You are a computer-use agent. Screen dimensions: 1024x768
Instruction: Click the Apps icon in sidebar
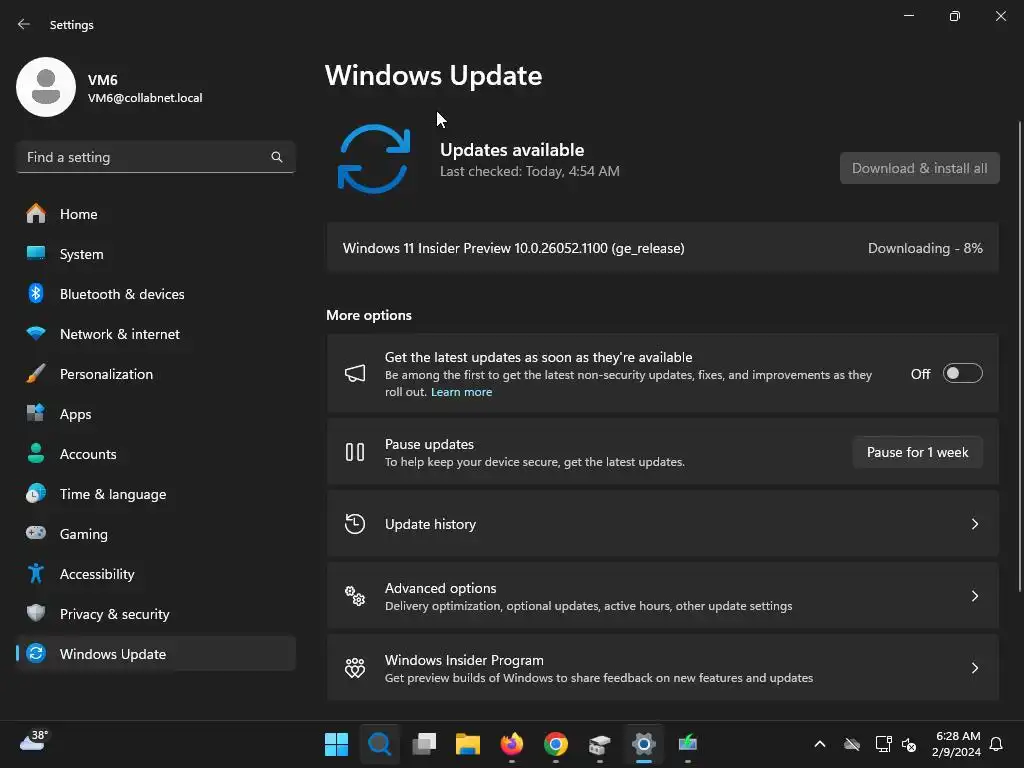coord(36,413)
